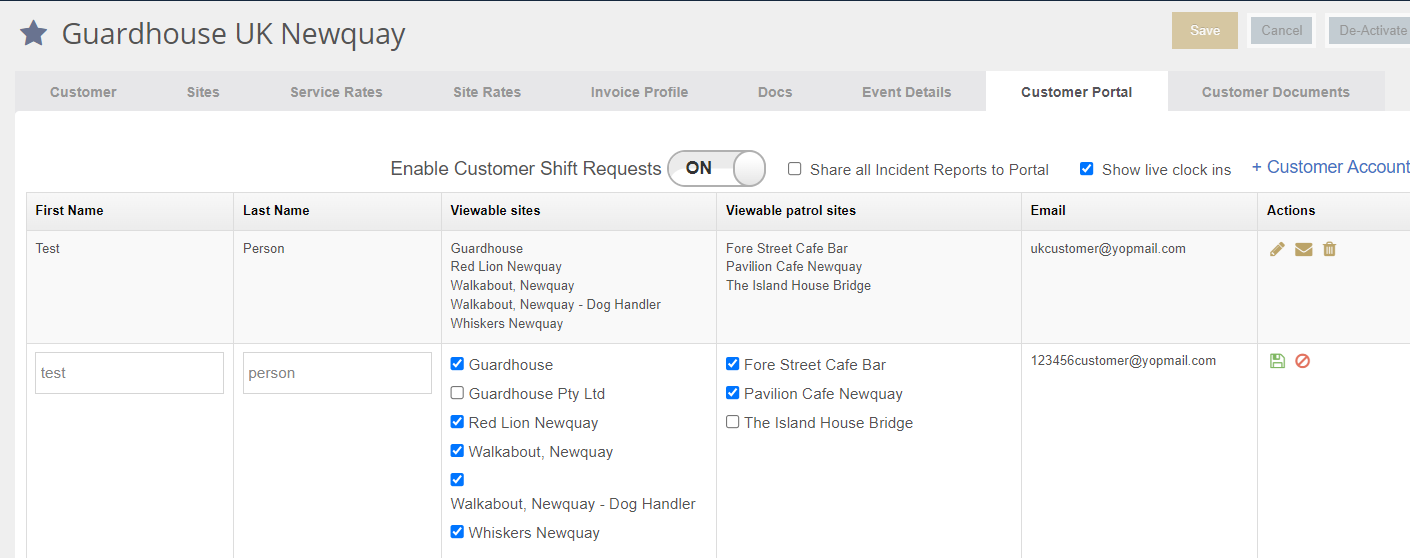
Task: Cancel row editing with the red circle icon
Action: 1302,361
